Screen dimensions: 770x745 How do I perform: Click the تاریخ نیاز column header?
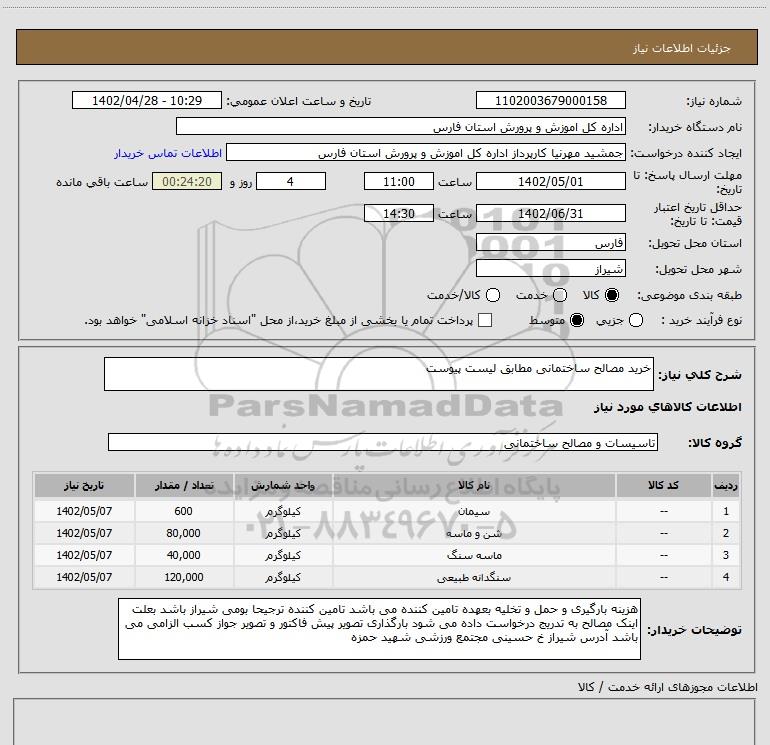[x=84, y=486]
